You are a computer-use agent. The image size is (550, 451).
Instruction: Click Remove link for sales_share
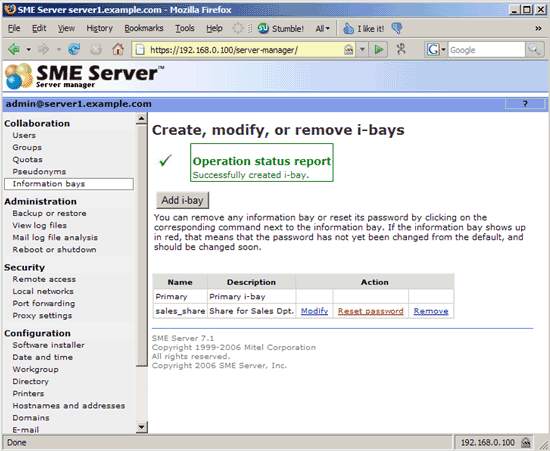431,311
